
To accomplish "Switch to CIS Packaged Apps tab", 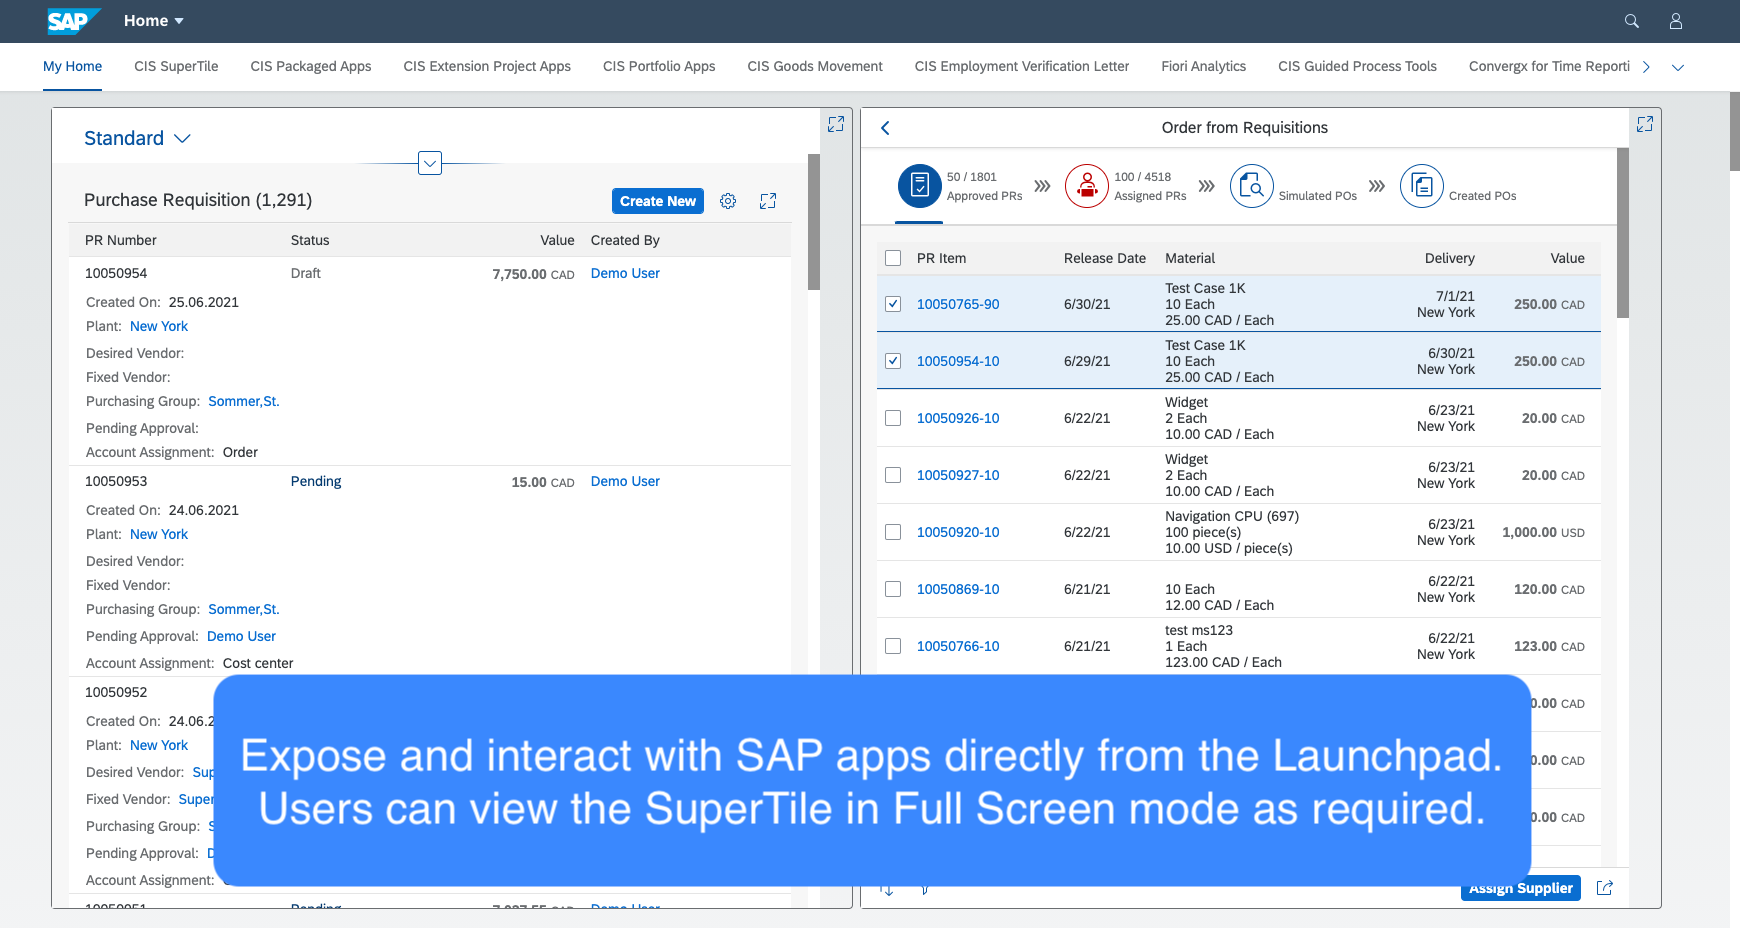I will point(311,66).
